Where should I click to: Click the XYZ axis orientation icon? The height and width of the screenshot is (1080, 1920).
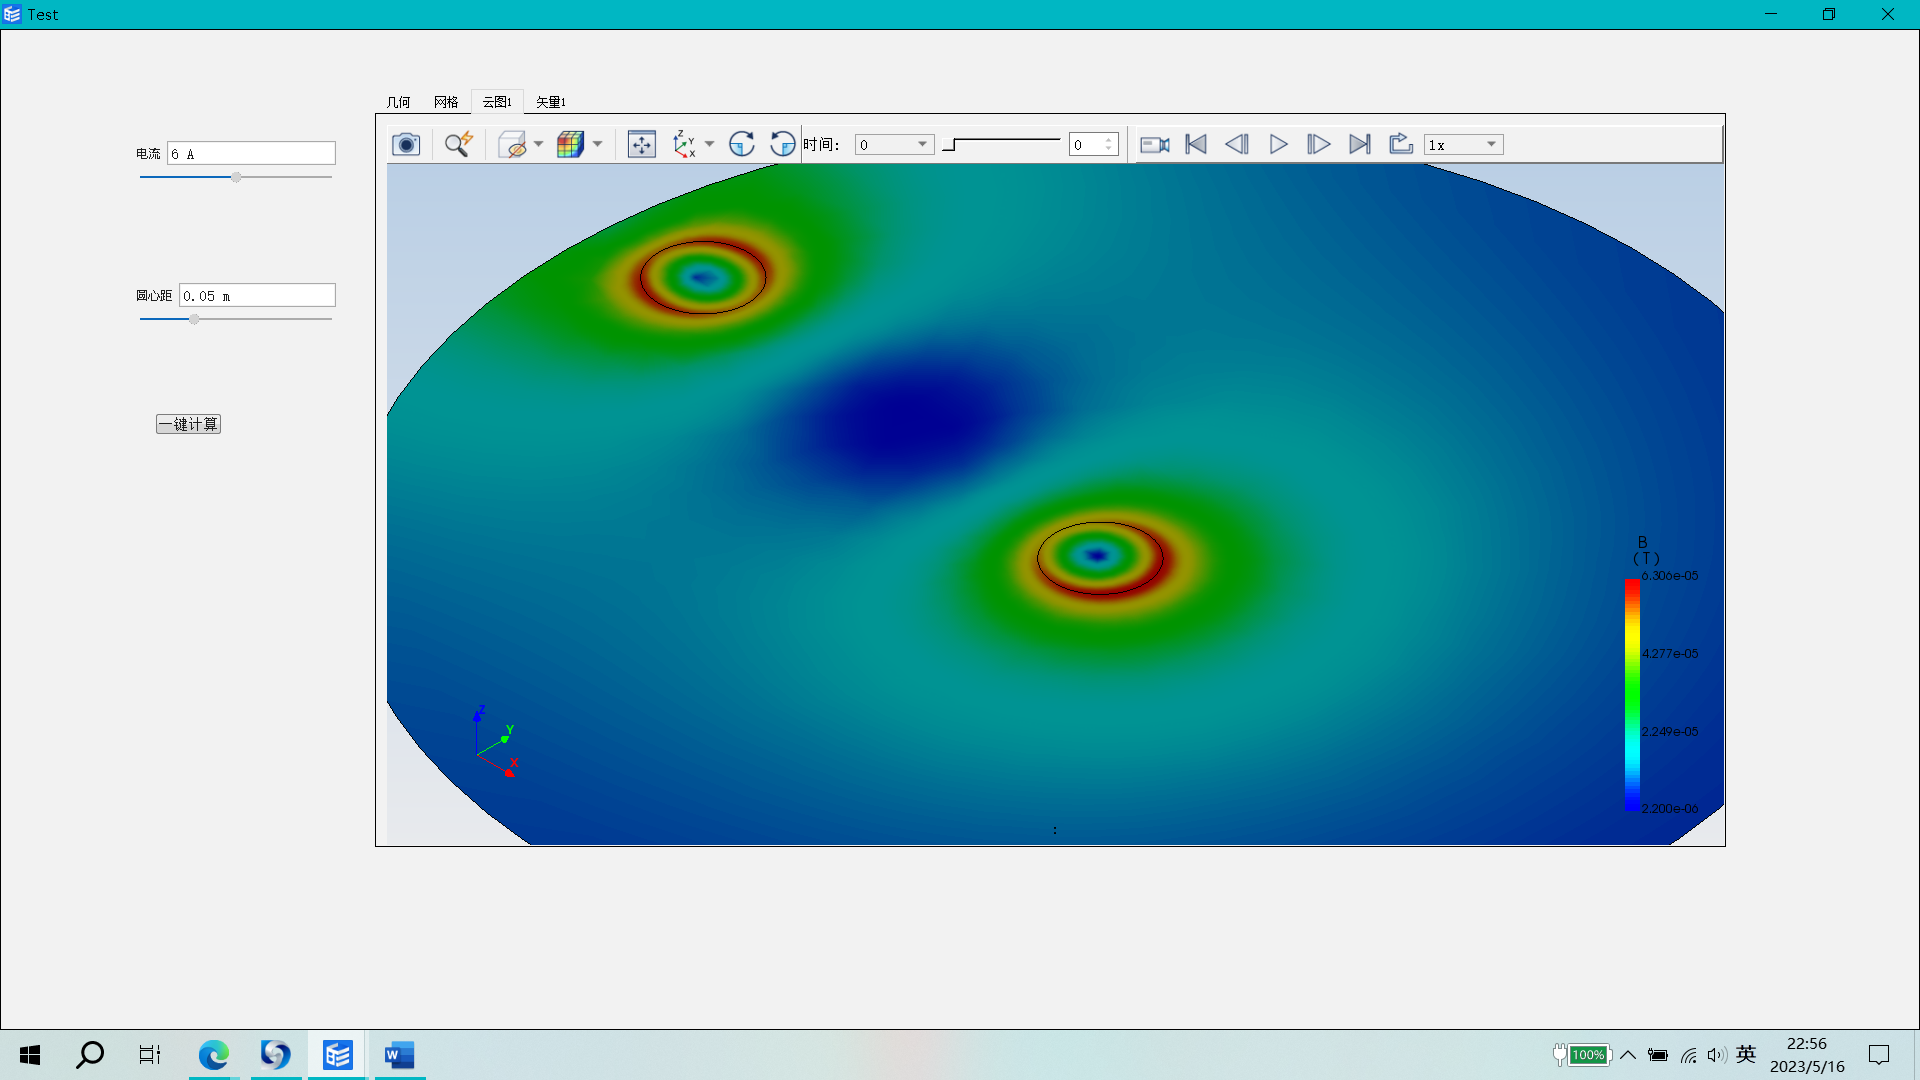tap(684, 144)
